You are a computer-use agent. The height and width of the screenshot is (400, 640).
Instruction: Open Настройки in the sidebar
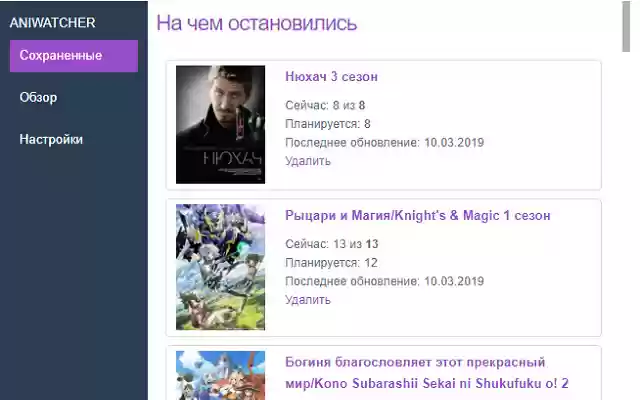point(51,140)
